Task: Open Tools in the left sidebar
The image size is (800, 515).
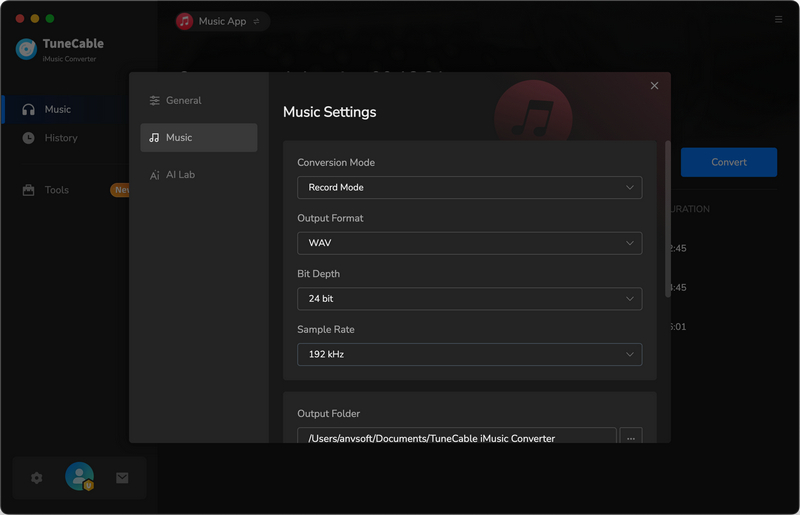Action: point(57,190)
